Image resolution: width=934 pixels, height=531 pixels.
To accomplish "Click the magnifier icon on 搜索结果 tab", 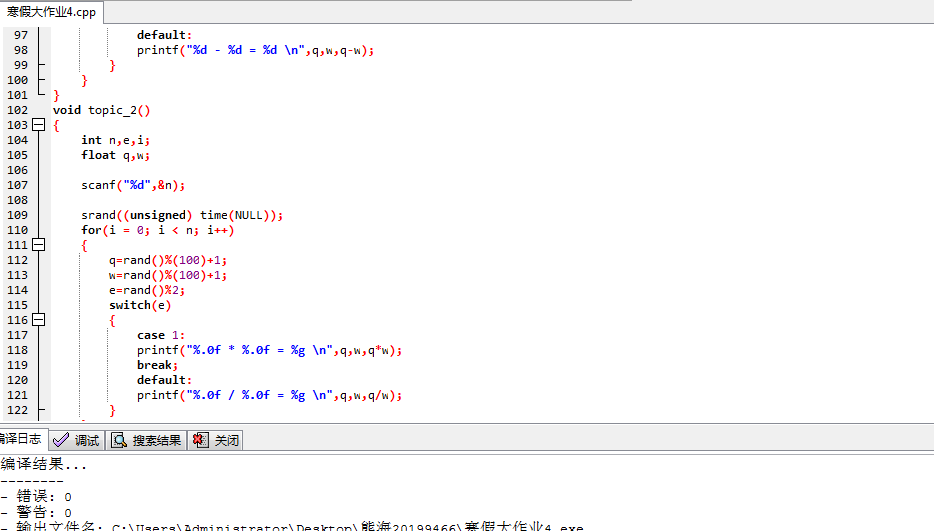I will [119, 440].
